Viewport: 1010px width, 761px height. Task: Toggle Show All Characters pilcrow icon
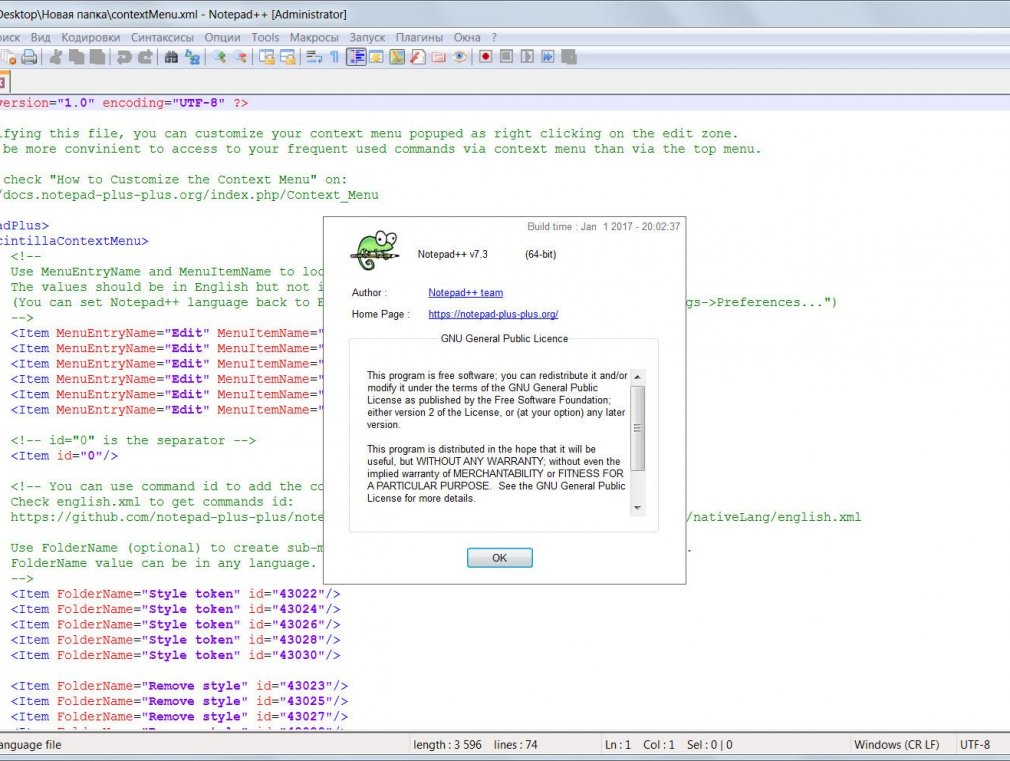[x=334, y=57]
